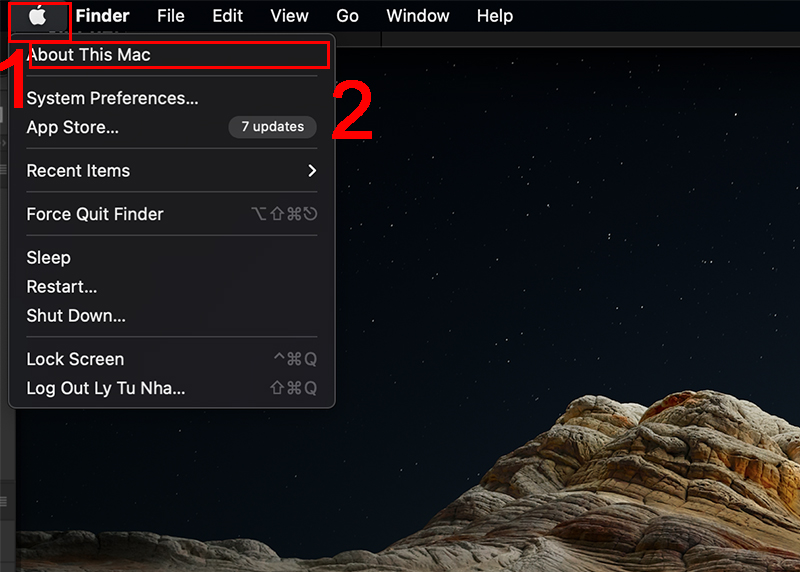Choose Lock Screen
The image size is (800, 572).
pos(172,359)
